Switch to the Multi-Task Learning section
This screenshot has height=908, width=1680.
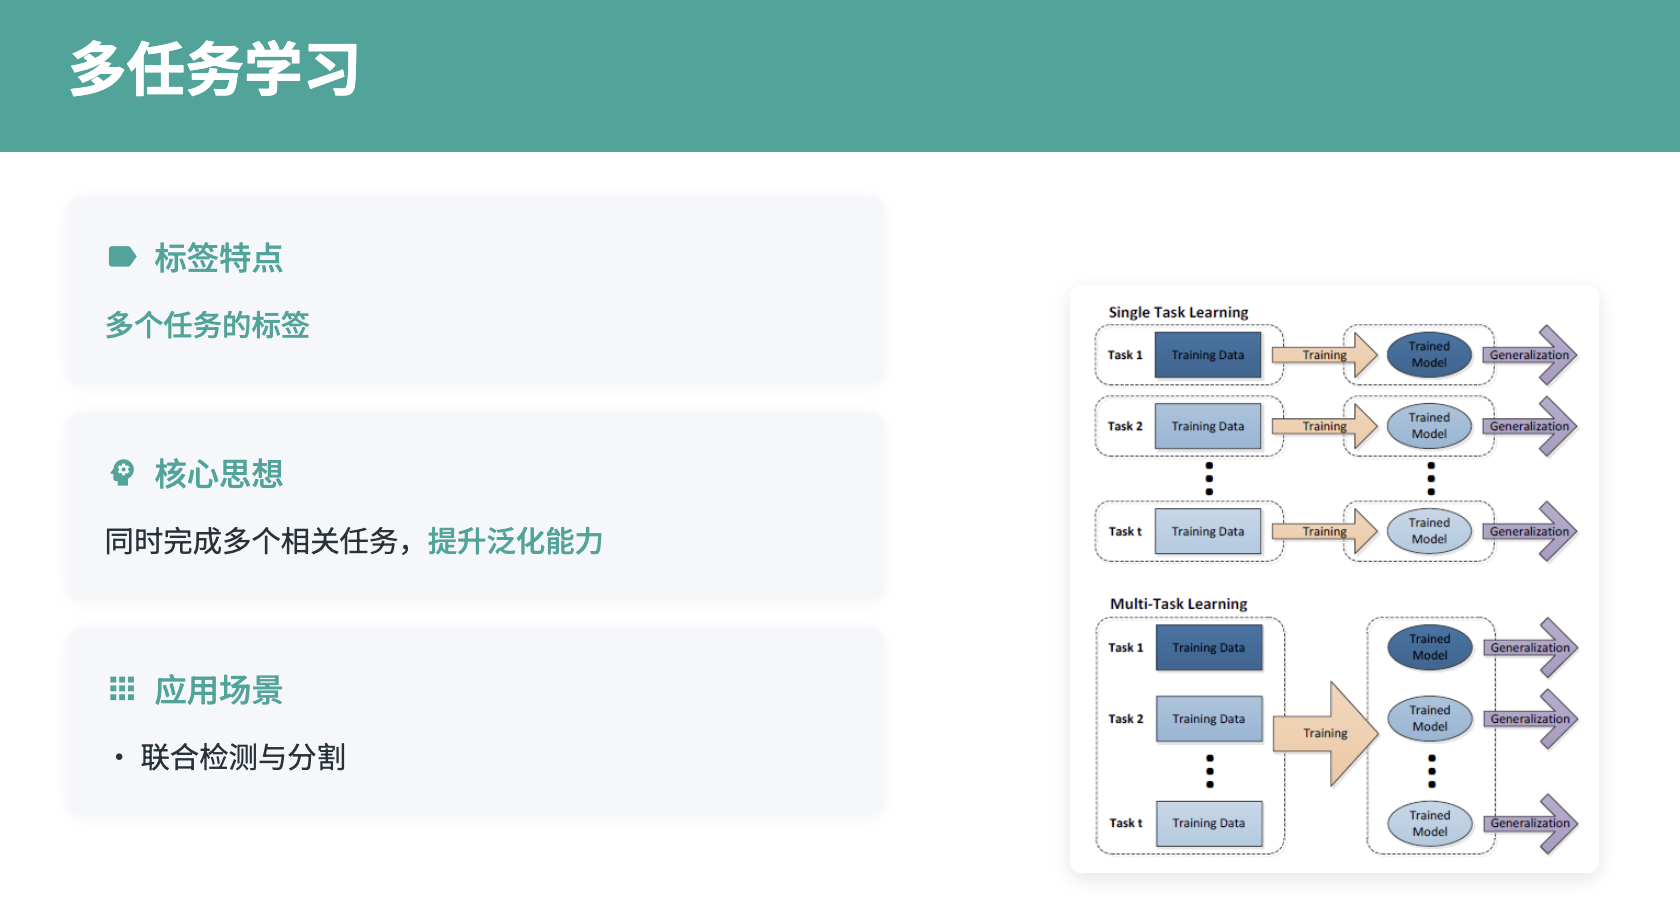point(1178,603)
